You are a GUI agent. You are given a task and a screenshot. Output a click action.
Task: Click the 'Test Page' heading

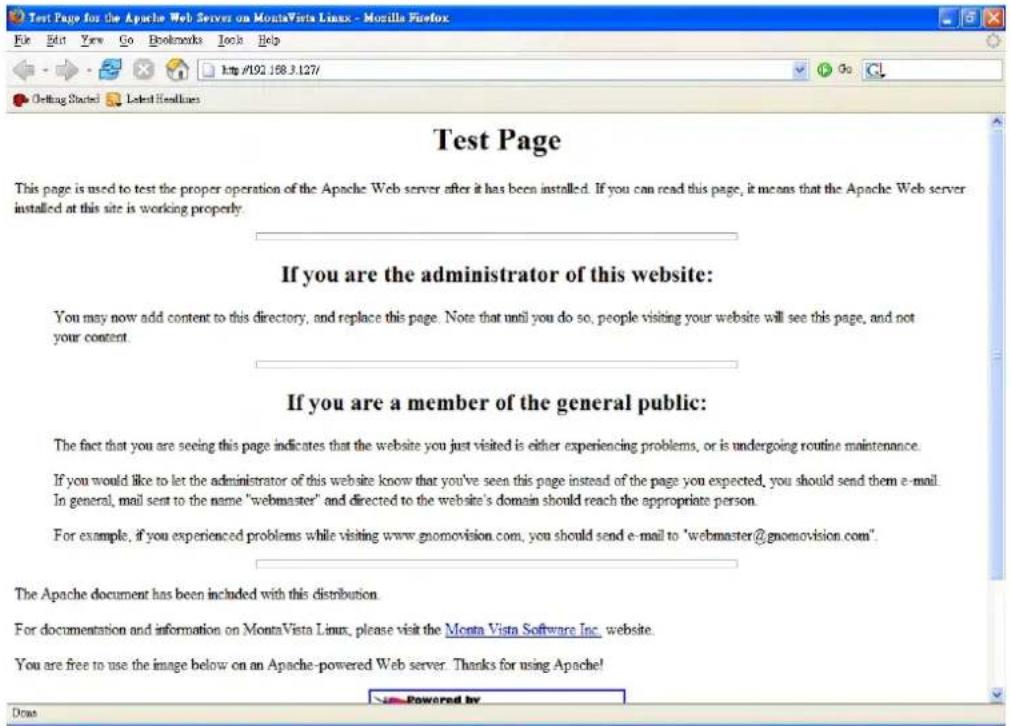(x=497, y=140)
